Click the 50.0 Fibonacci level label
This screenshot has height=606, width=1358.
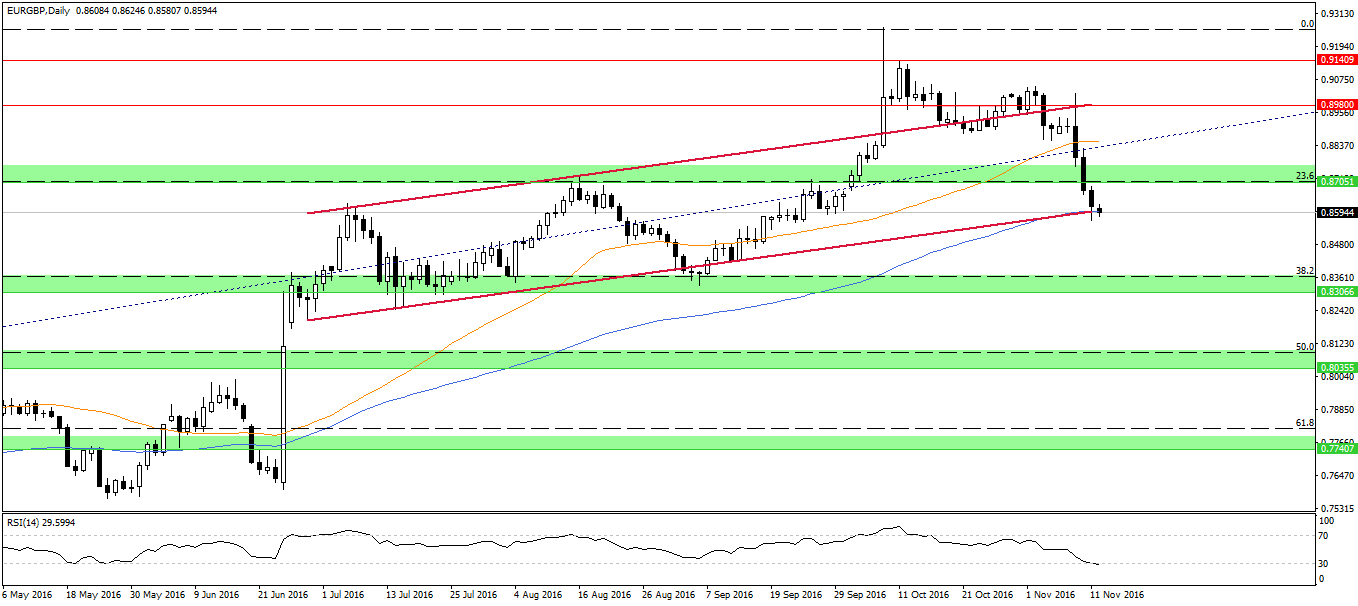1303,346
